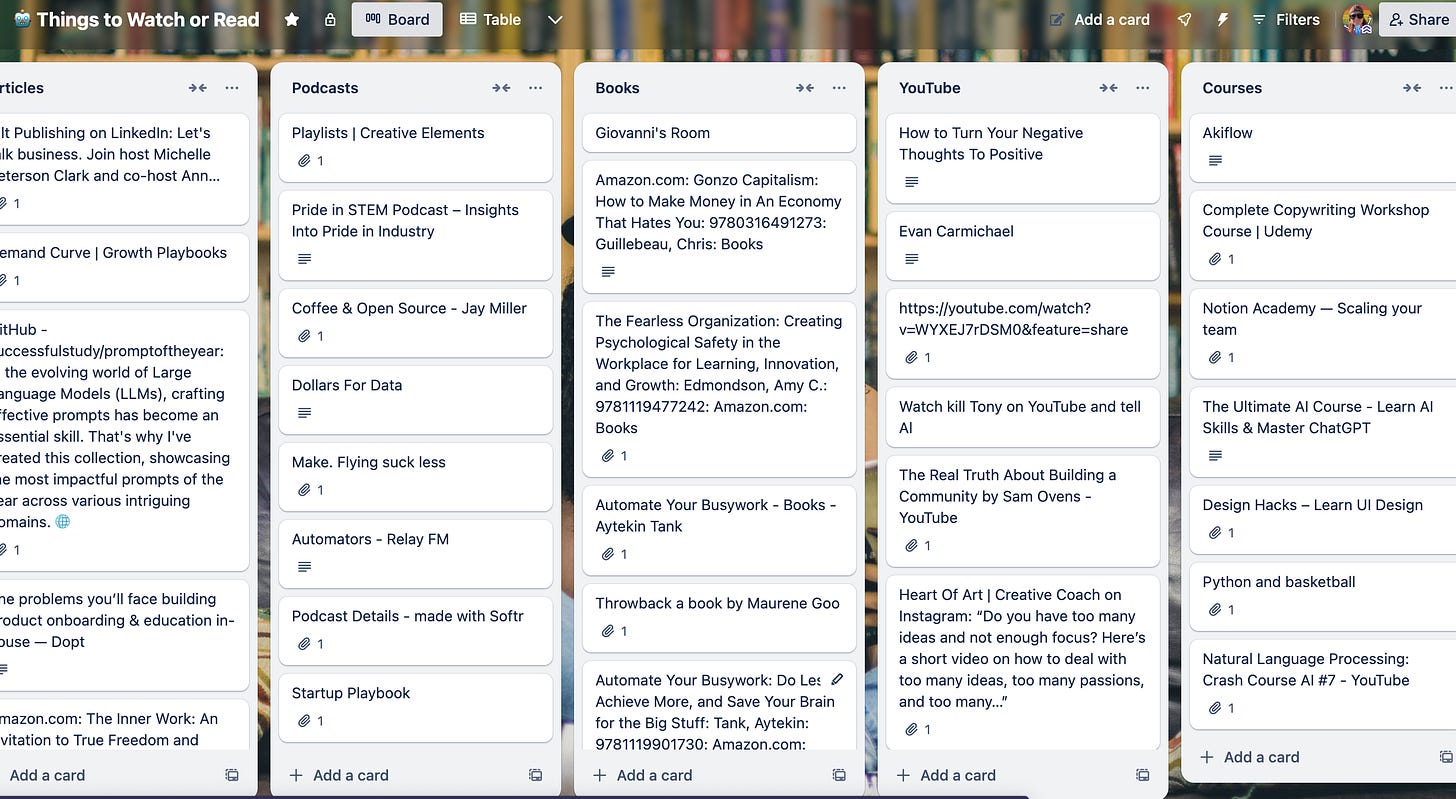1456x799 pixels.
Task: Open Design Hacks – Learn UI Design card
Action: (1323, 519)
